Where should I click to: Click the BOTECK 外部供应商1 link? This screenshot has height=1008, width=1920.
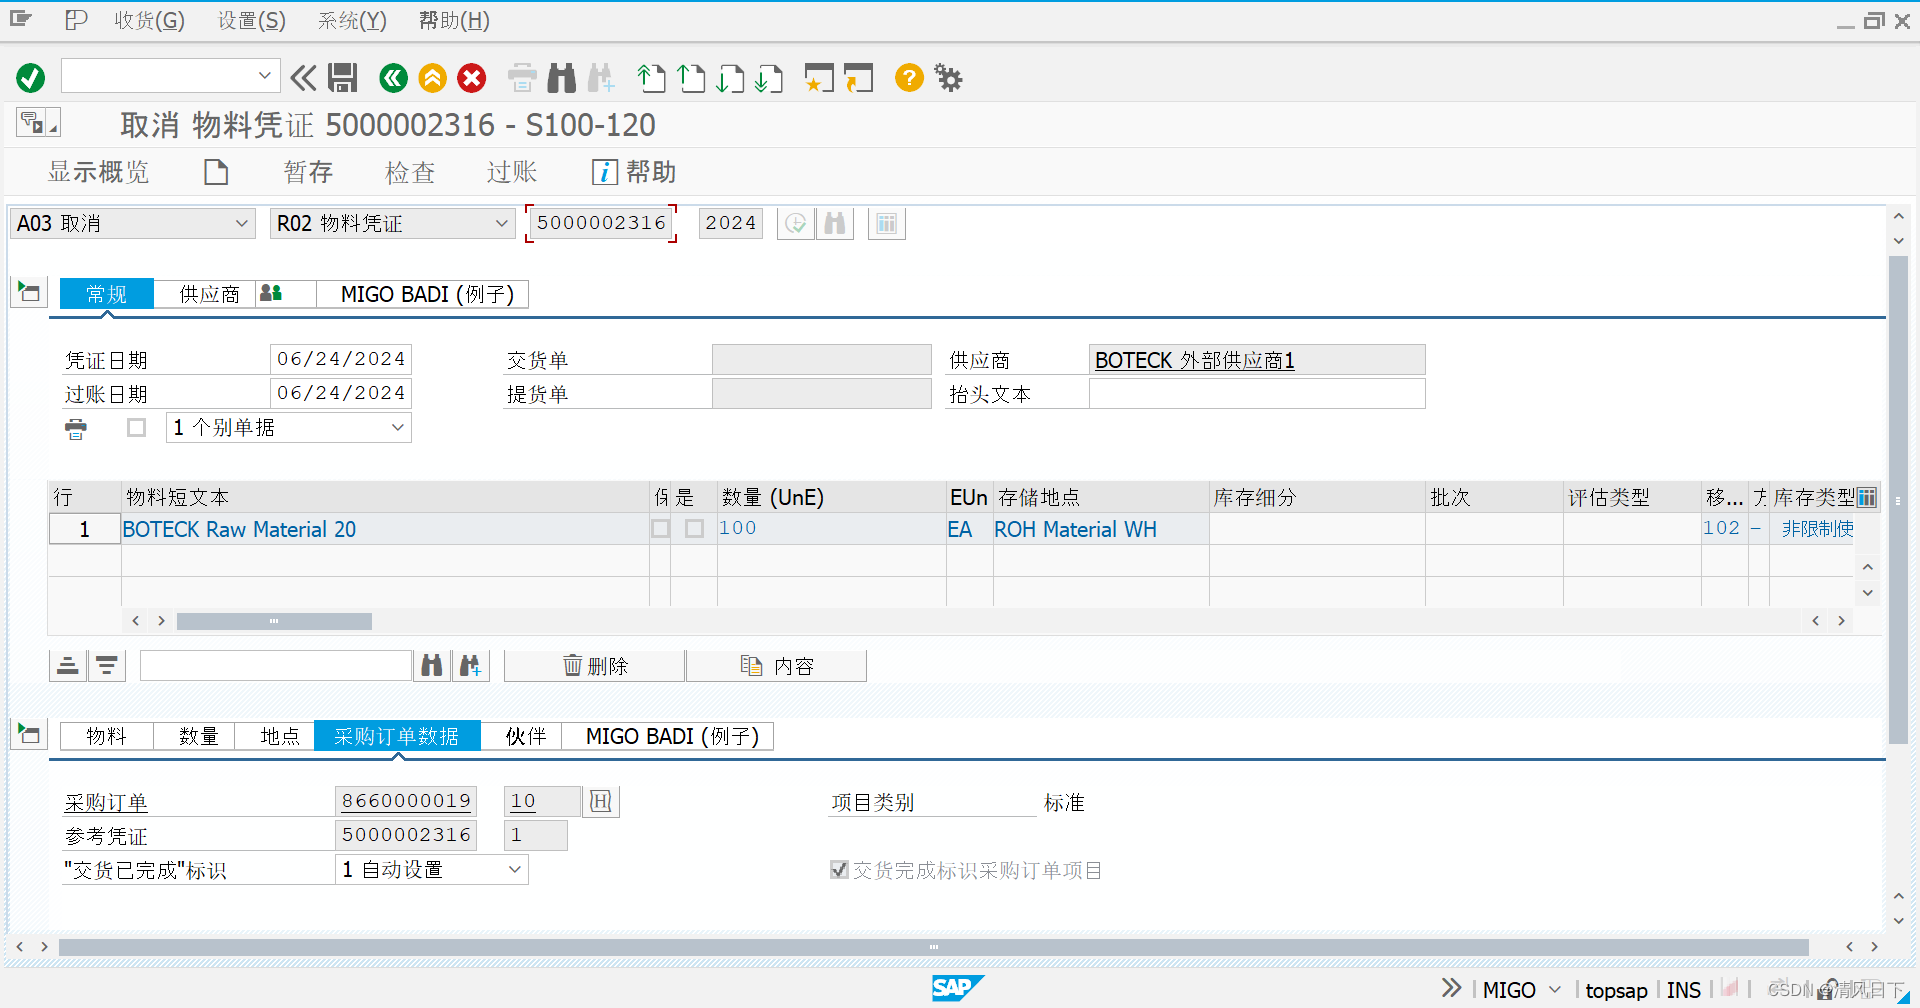[x=1195, y=360]
